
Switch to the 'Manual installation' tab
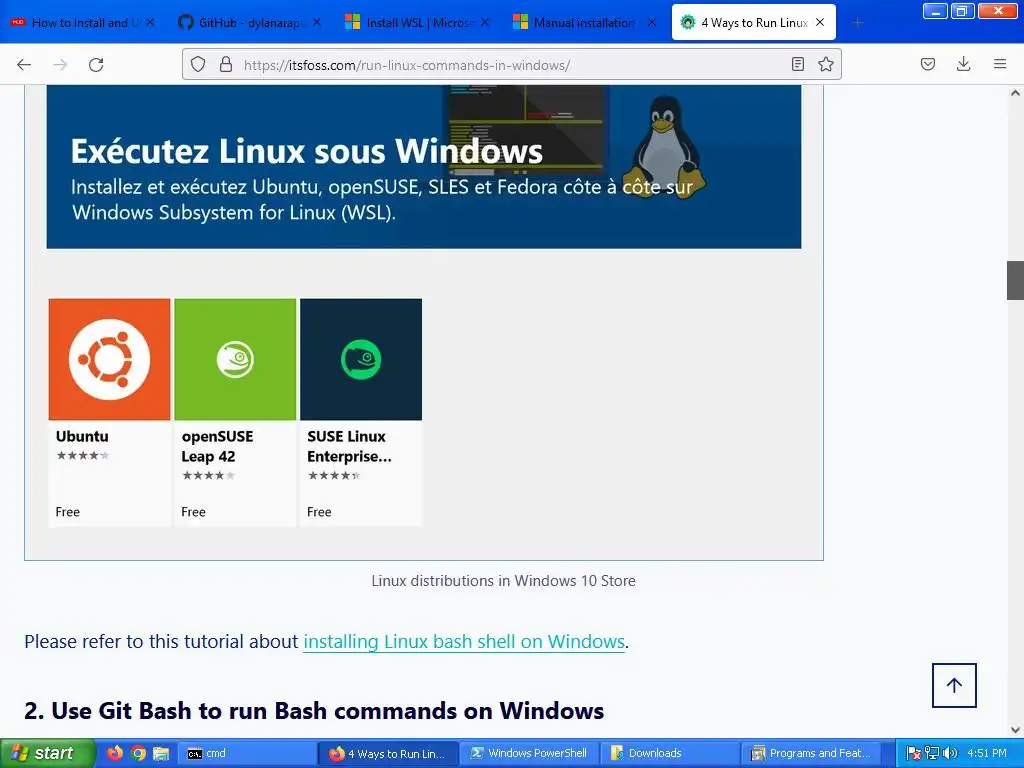coord(584,23)
